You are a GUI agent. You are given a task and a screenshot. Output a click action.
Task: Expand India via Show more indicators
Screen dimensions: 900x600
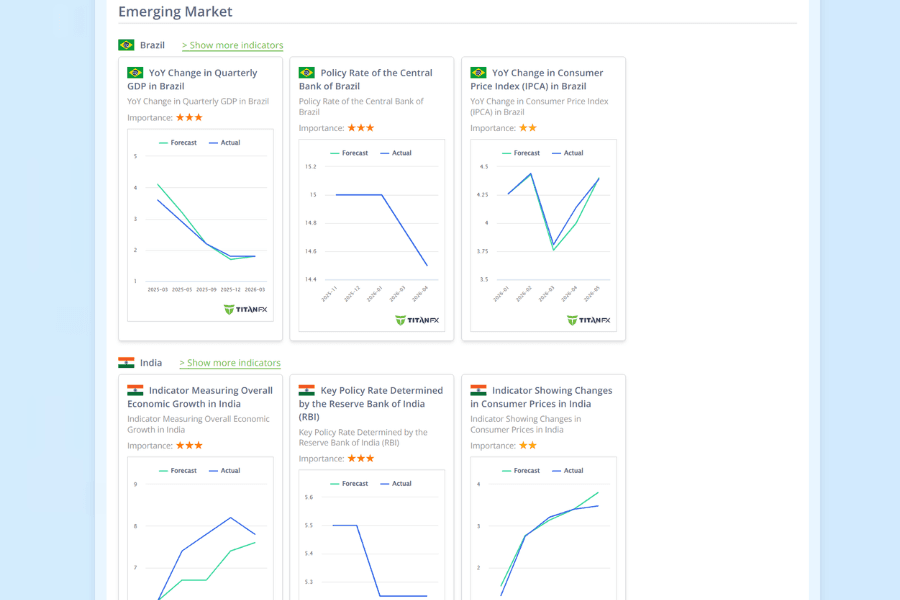coord(230,363)
